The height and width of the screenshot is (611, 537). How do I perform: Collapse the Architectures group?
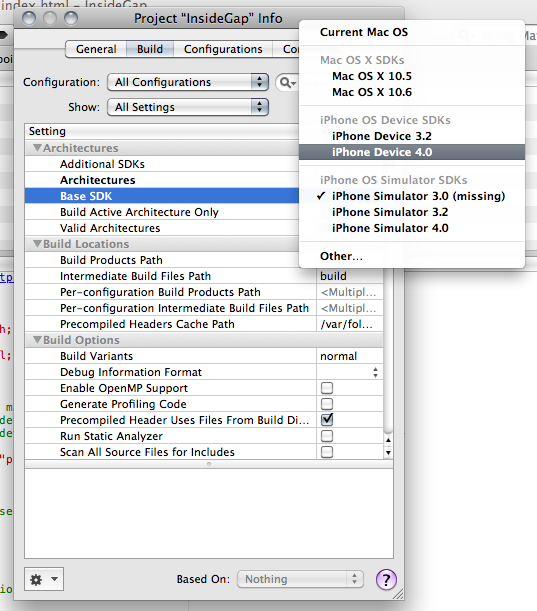(x=37, y=148)
